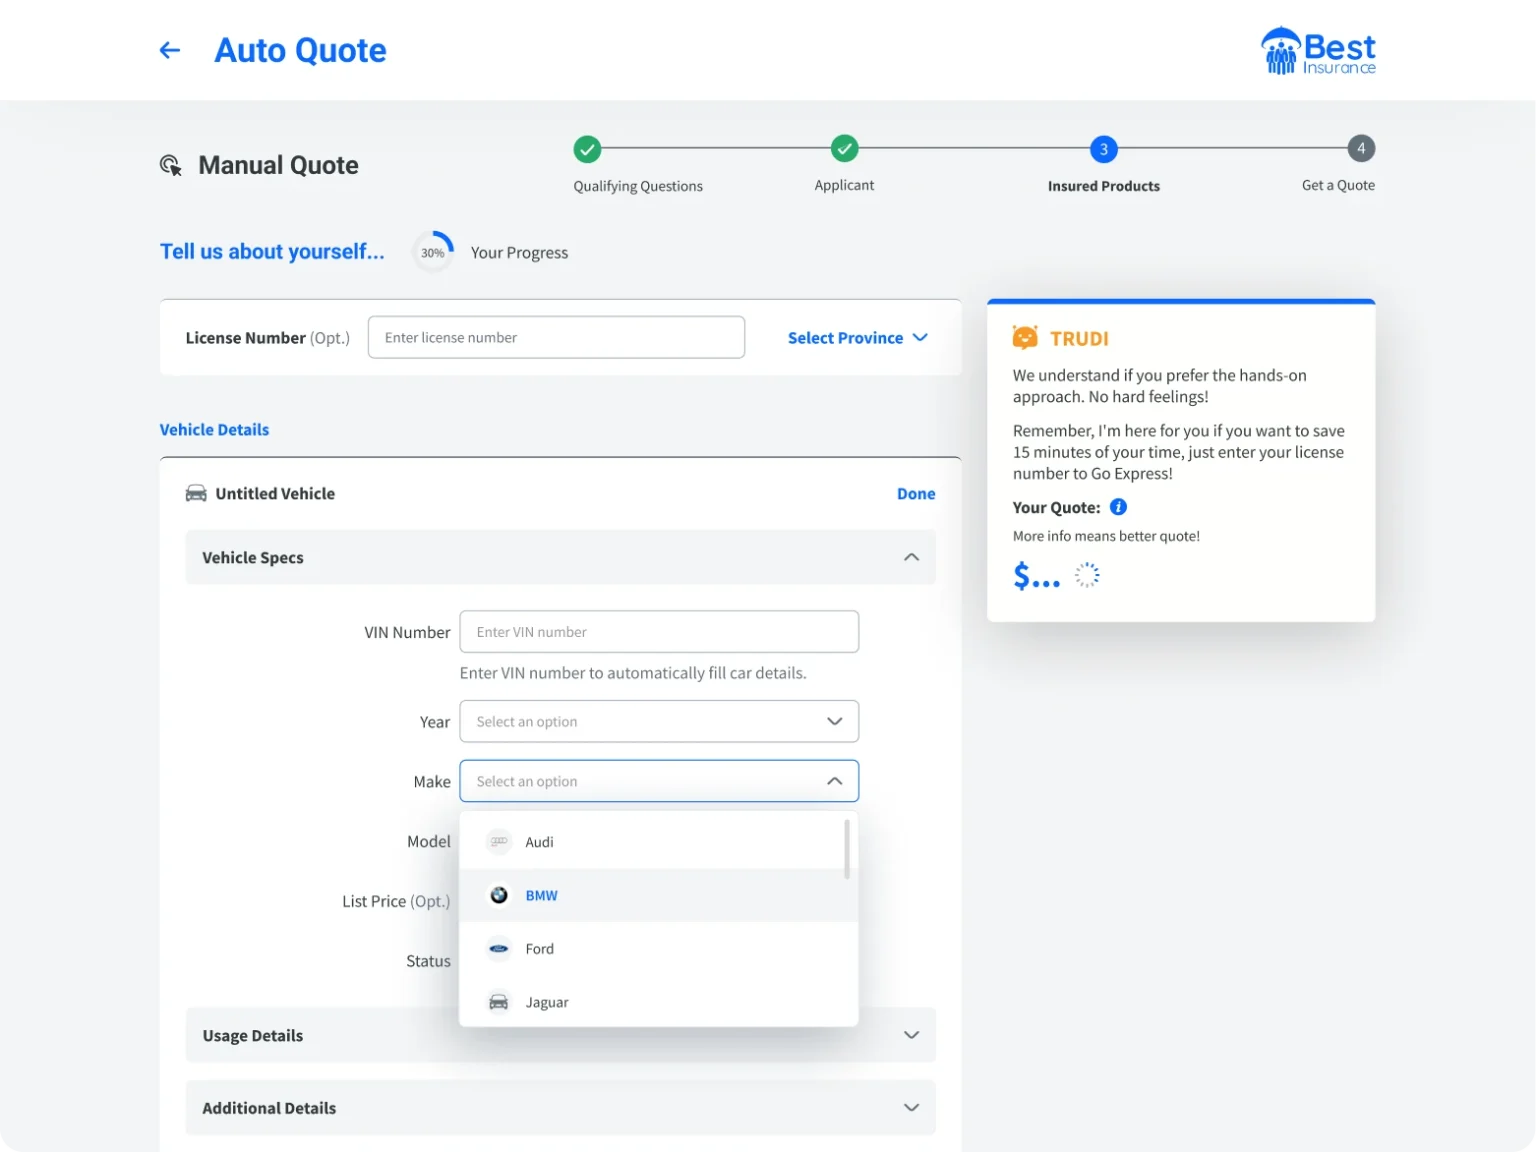
Task: Click the 'More info means better quote!' text
Action: coord(1106,536)
